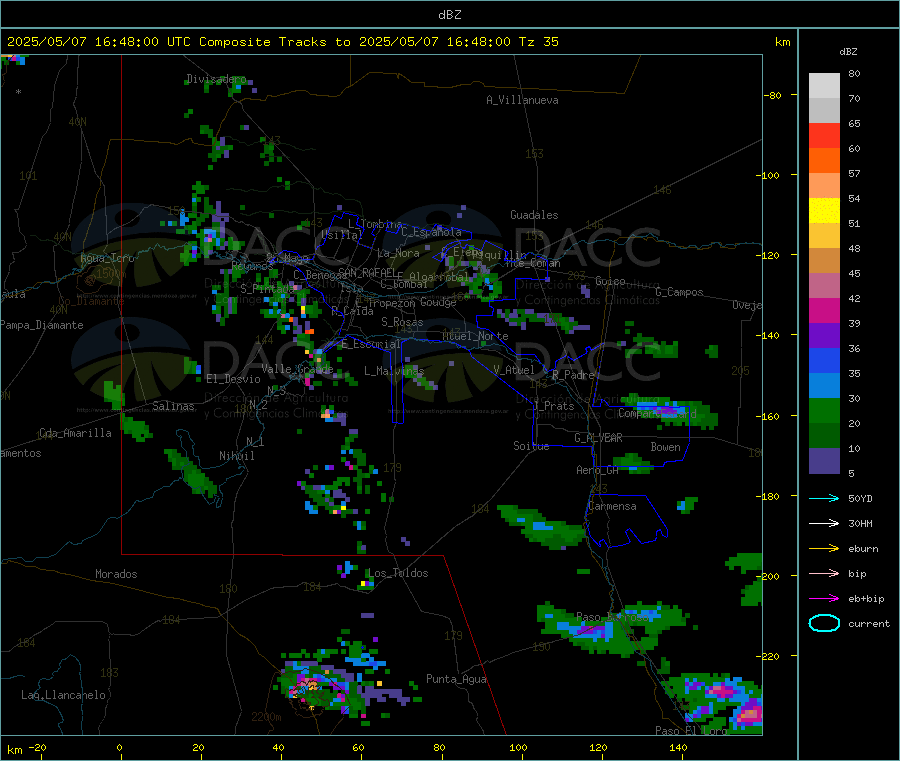Click the 45 dBZ brown-orange swatch
Image resolution: width=900 pixels, height=761 pixels.
click(824, 261)
